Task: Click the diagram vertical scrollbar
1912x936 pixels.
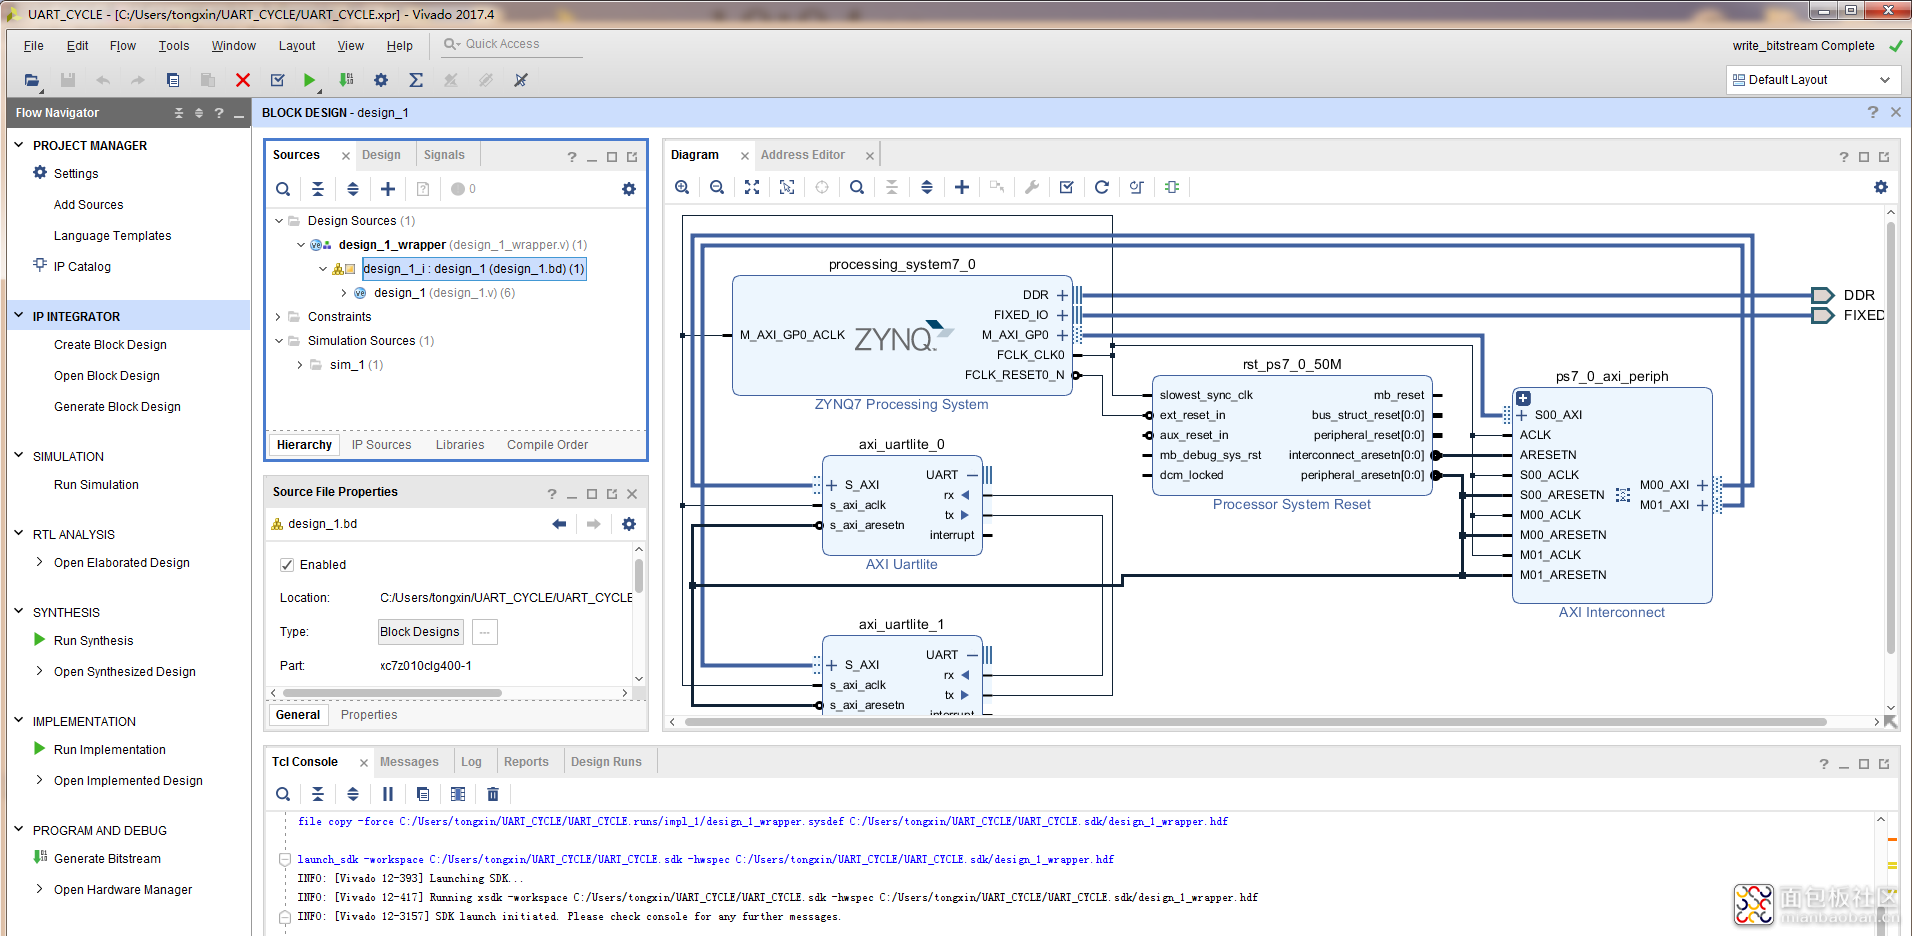Action: coord(1890,437)
